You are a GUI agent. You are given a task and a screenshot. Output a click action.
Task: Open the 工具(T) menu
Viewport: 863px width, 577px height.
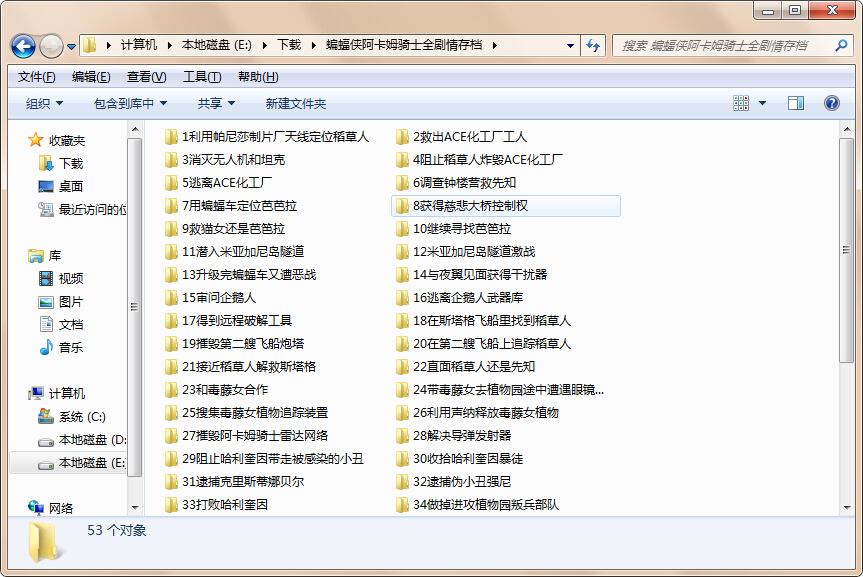(202, 77)
